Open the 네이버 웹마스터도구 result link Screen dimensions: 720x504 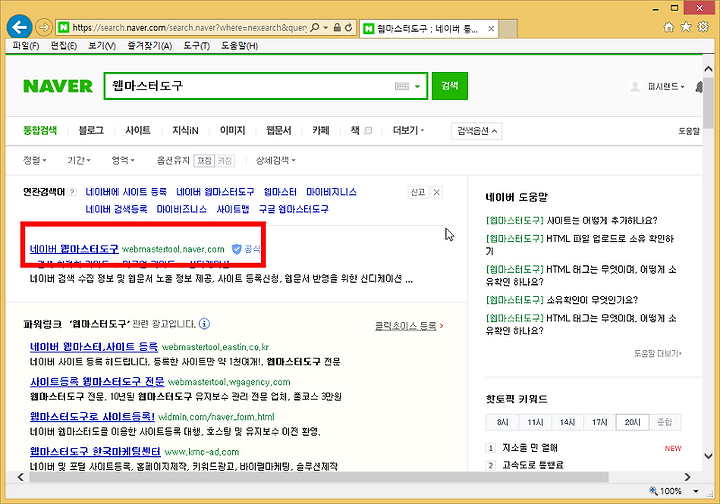click(74, 249)
